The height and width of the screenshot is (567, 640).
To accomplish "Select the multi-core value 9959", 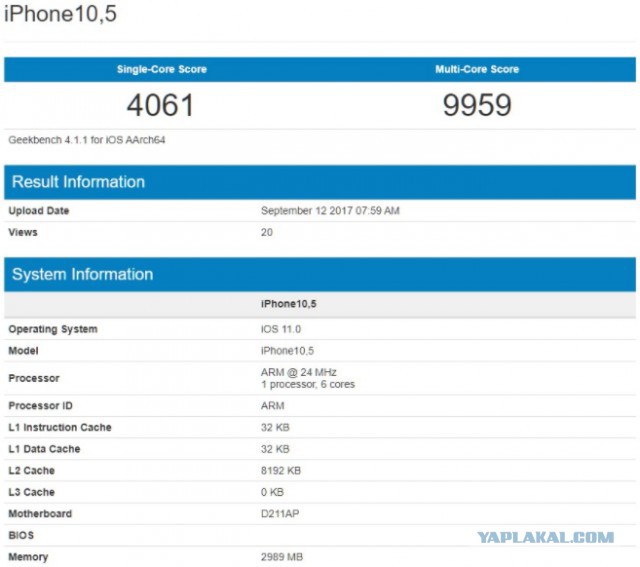I will (x=477, y=105).
